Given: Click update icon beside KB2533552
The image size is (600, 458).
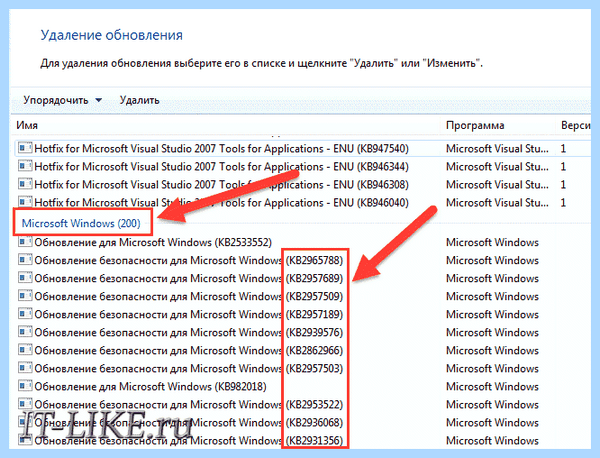Looking at the screenshot, I should pos(25,241).
